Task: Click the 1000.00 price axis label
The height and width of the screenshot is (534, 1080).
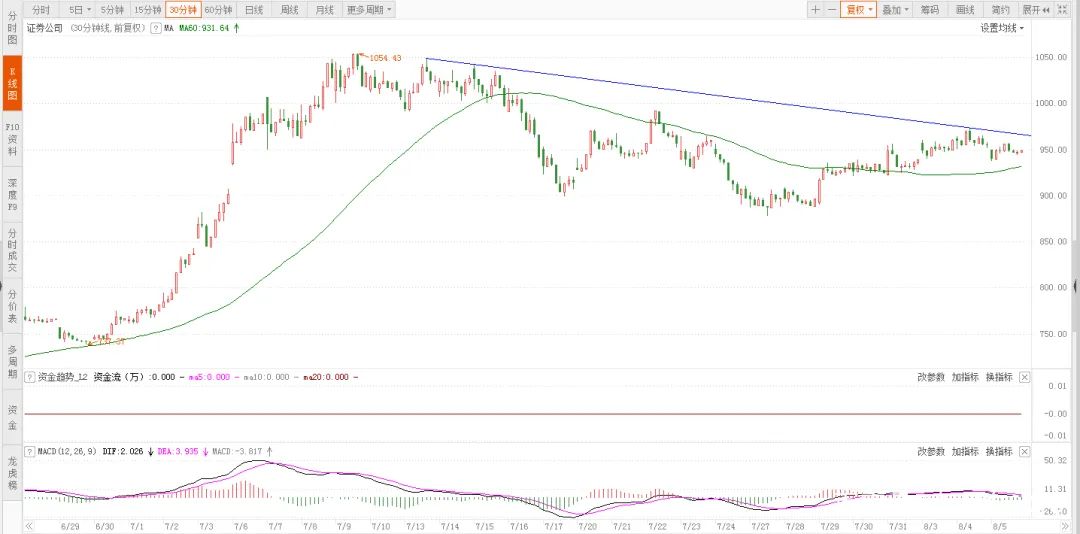Action: click(x=1053, y=103)
